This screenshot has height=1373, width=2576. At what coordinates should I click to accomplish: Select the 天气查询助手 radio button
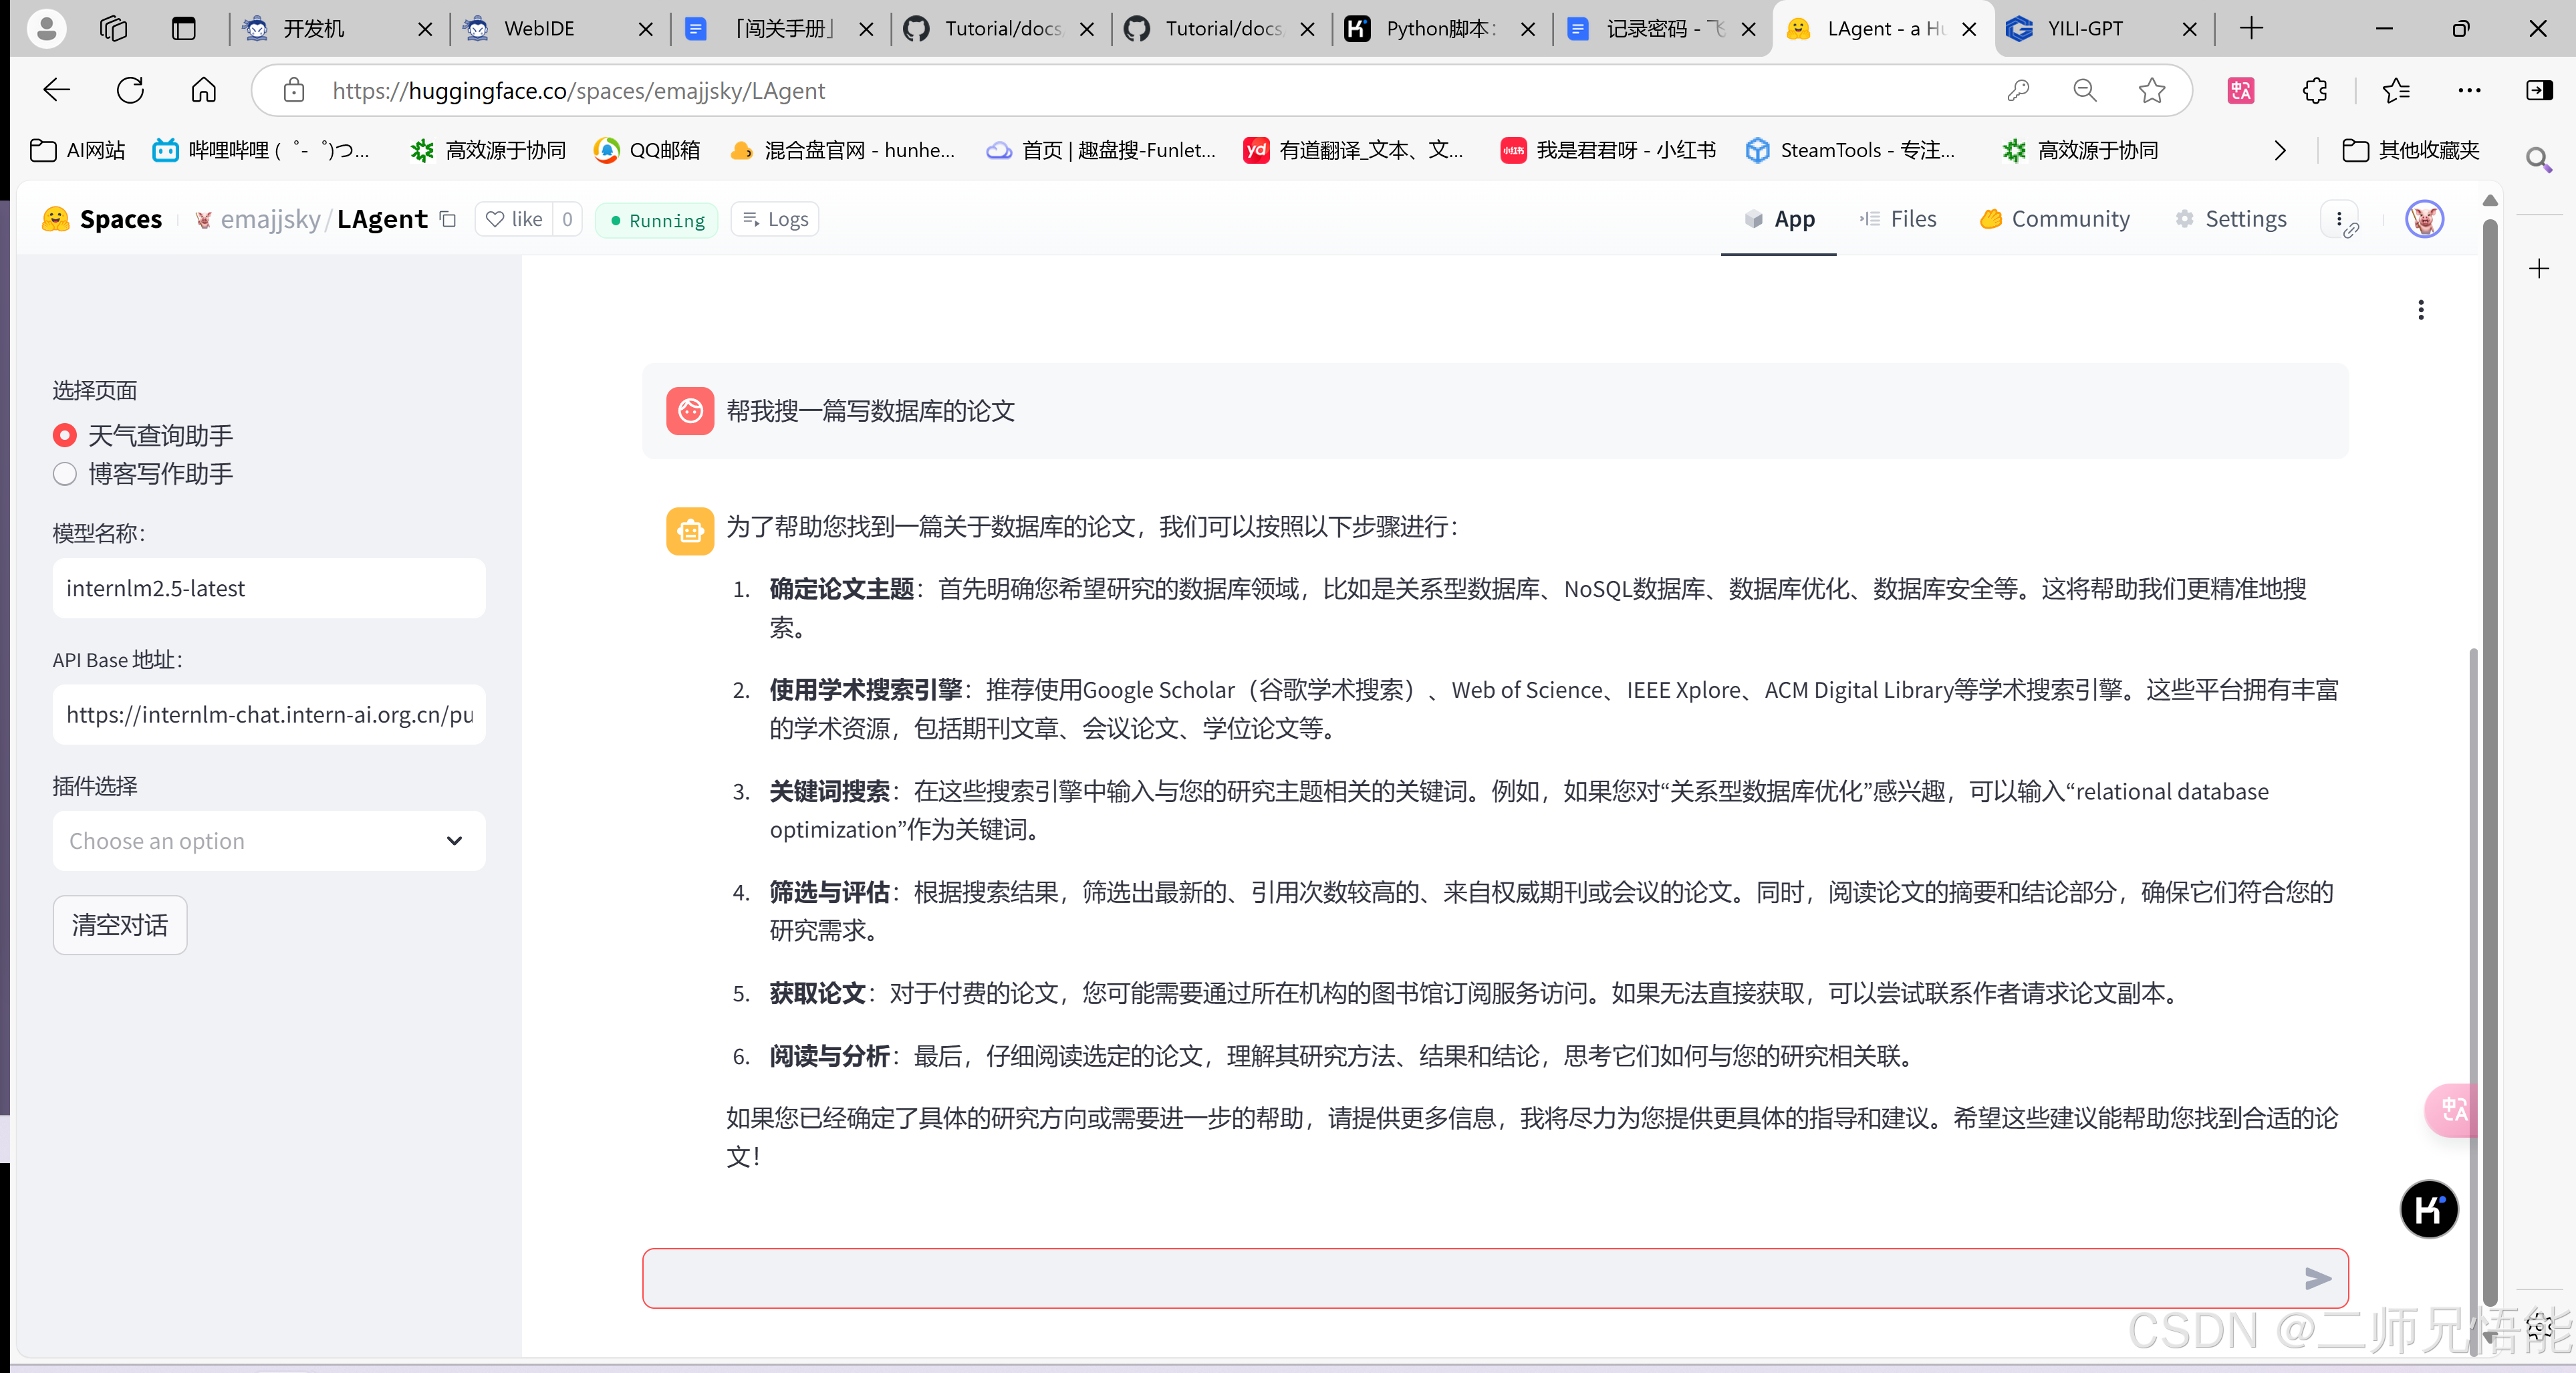click(x=64, y=435)
